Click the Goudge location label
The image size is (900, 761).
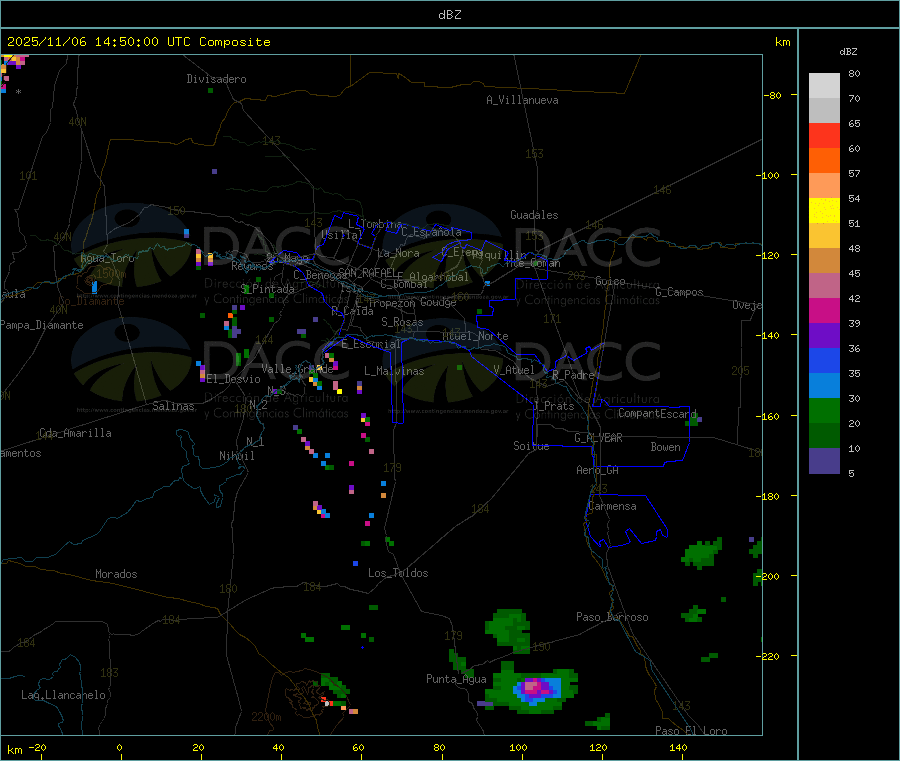click(x=439, y=302)
